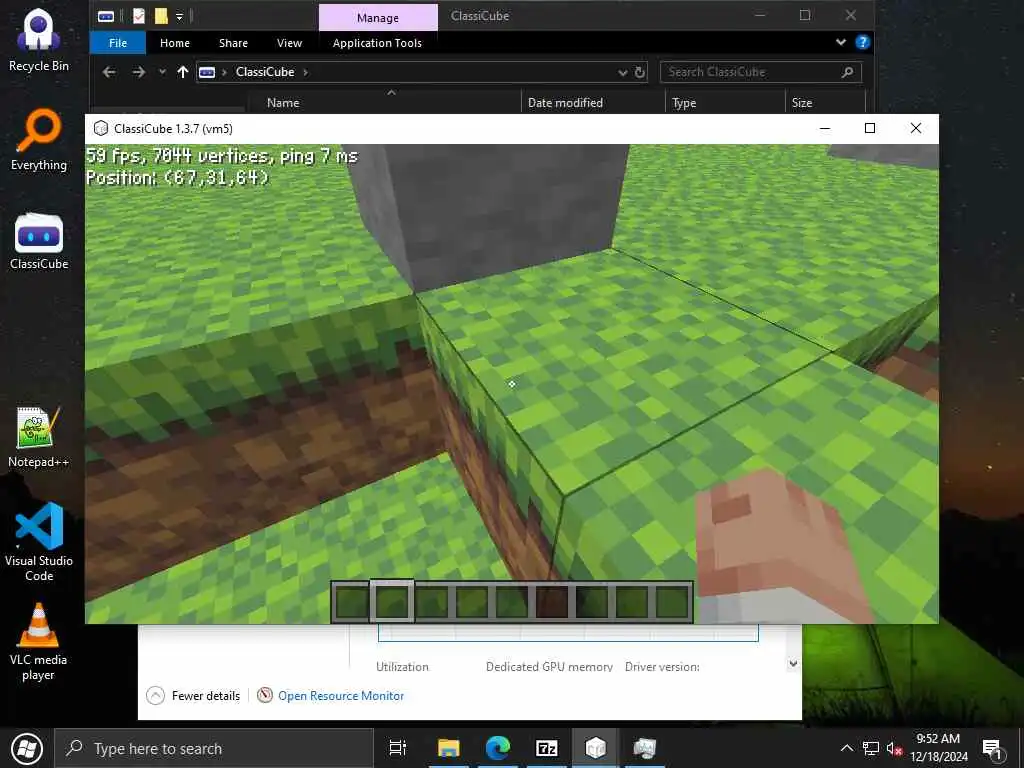The height and width of the screenshot is (768, 1024).
Task: Click the Utilization label in Task Manager
Action: (x=402, y=667)
